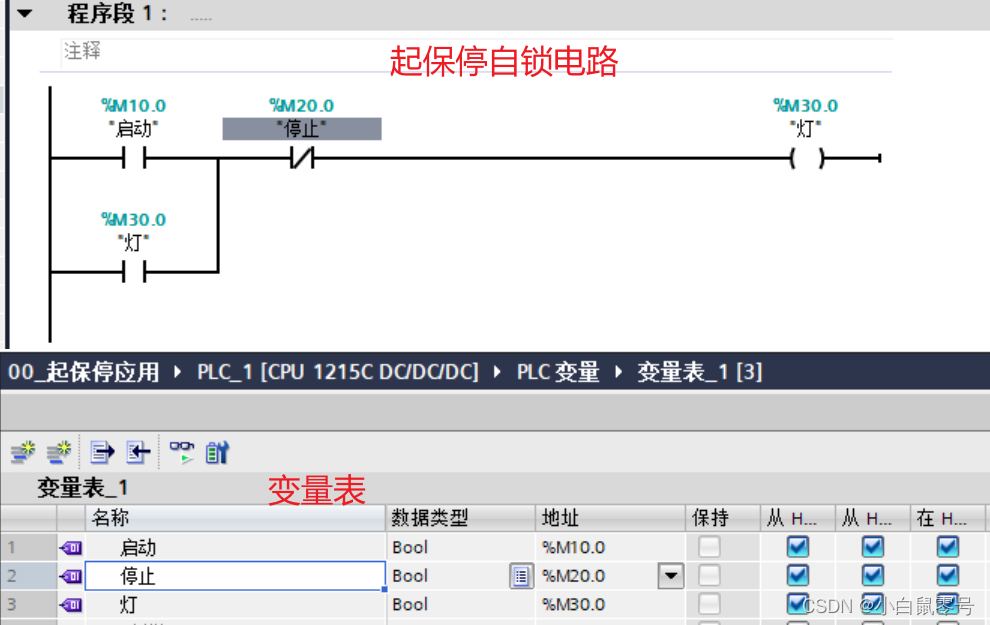990x625 pixels.
Task: Open the 变量表_1 [3] breadcrumb item
Action: [700, 372]
